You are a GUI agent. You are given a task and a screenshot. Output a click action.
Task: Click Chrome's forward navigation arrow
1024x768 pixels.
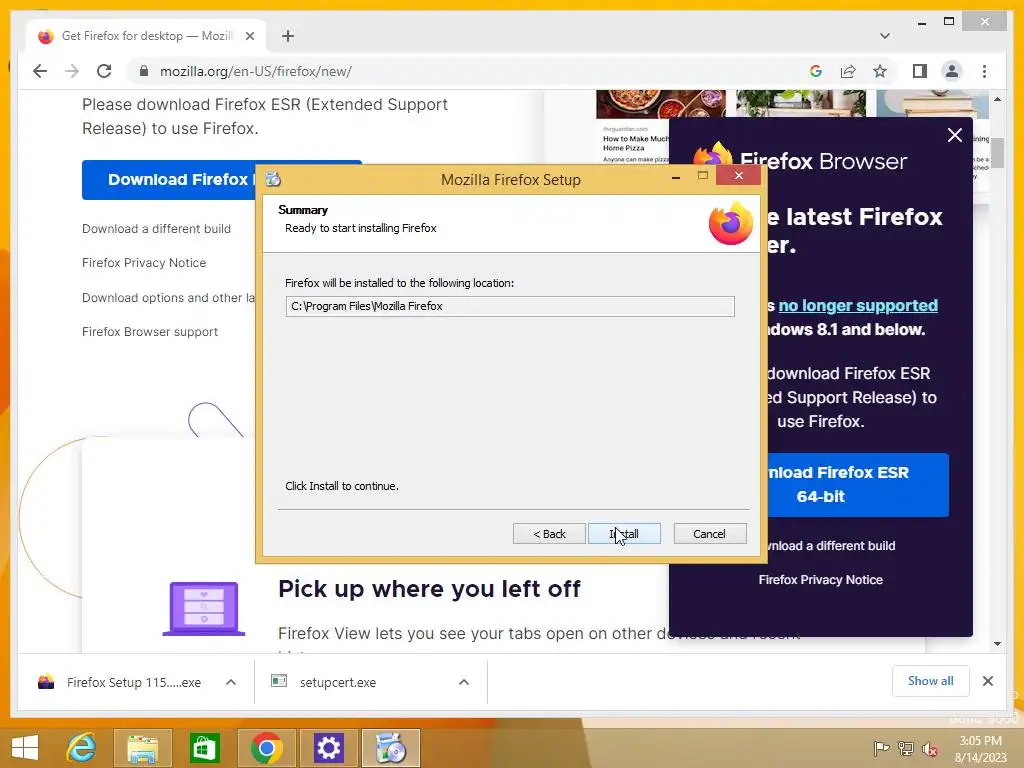tap(72, 71)
